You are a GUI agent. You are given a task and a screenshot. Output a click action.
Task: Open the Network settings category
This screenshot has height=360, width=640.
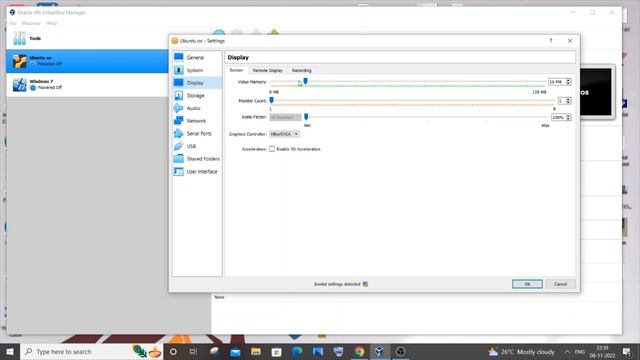click(x=197, y=121)
